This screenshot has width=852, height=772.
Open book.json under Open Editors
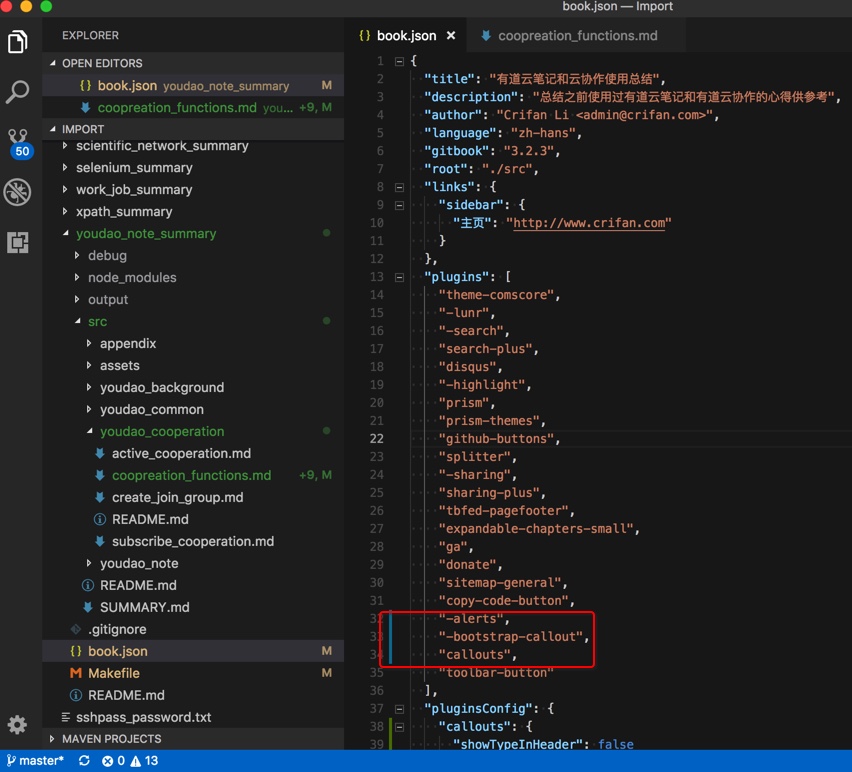click(x=193, y=85)
